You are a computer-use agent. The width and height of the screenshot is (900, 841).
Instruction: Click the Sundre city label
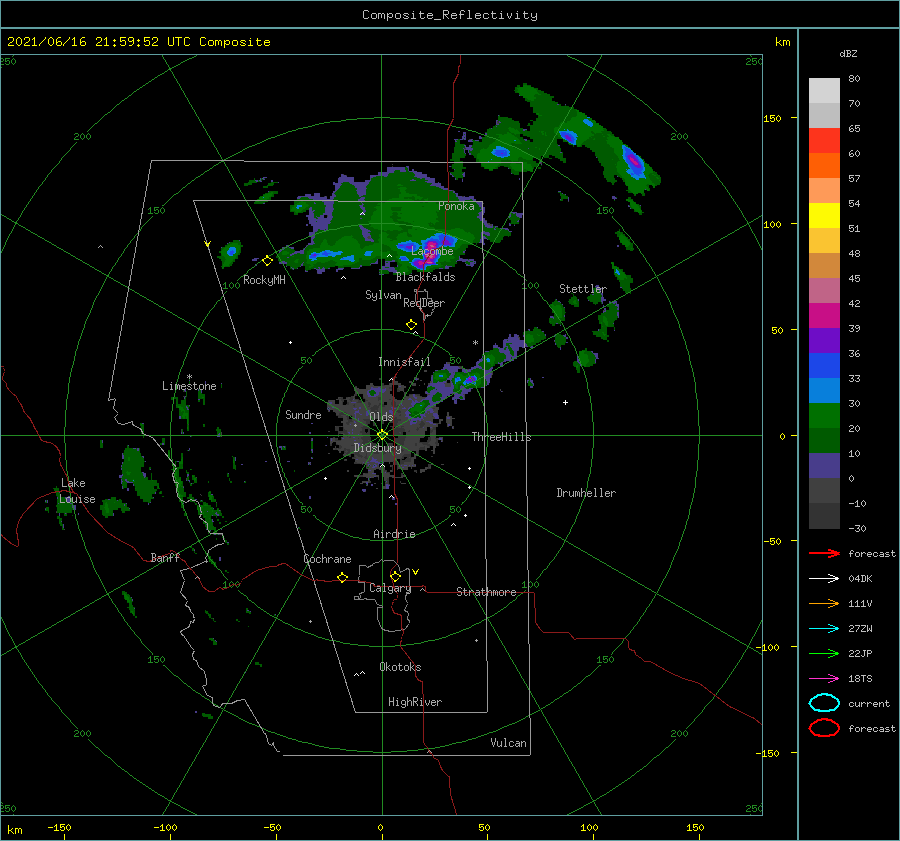pos(303,414)
